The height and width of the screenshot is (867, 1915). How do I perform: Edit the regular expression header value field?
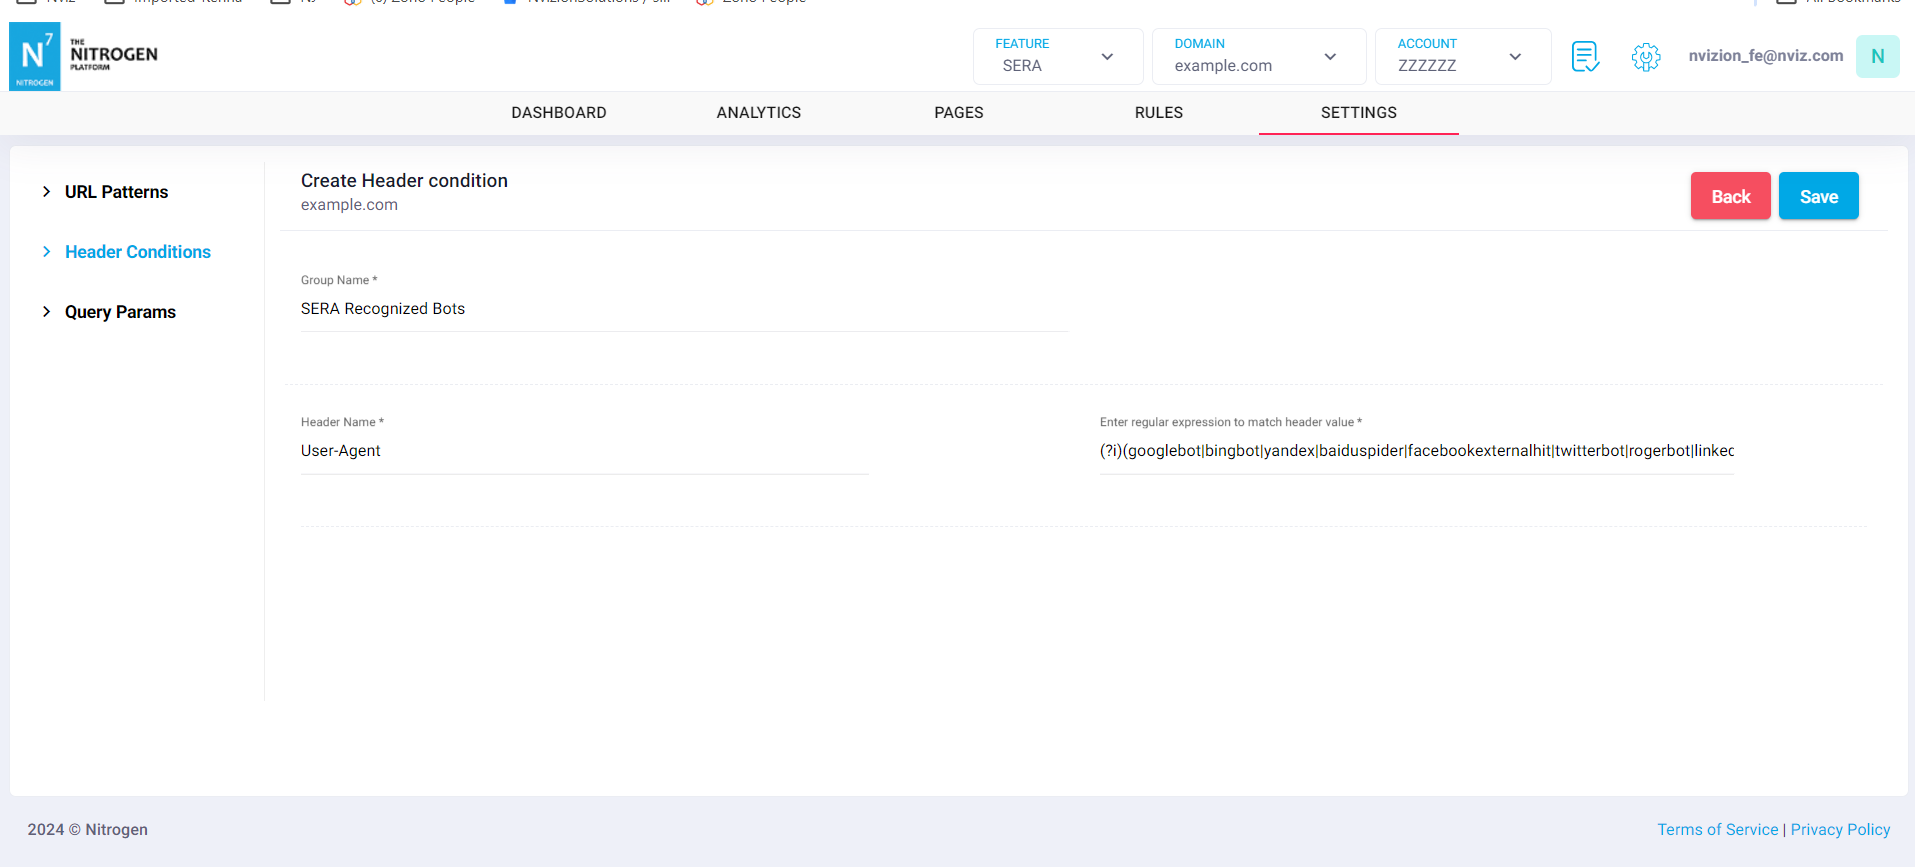coord(1416,451)
